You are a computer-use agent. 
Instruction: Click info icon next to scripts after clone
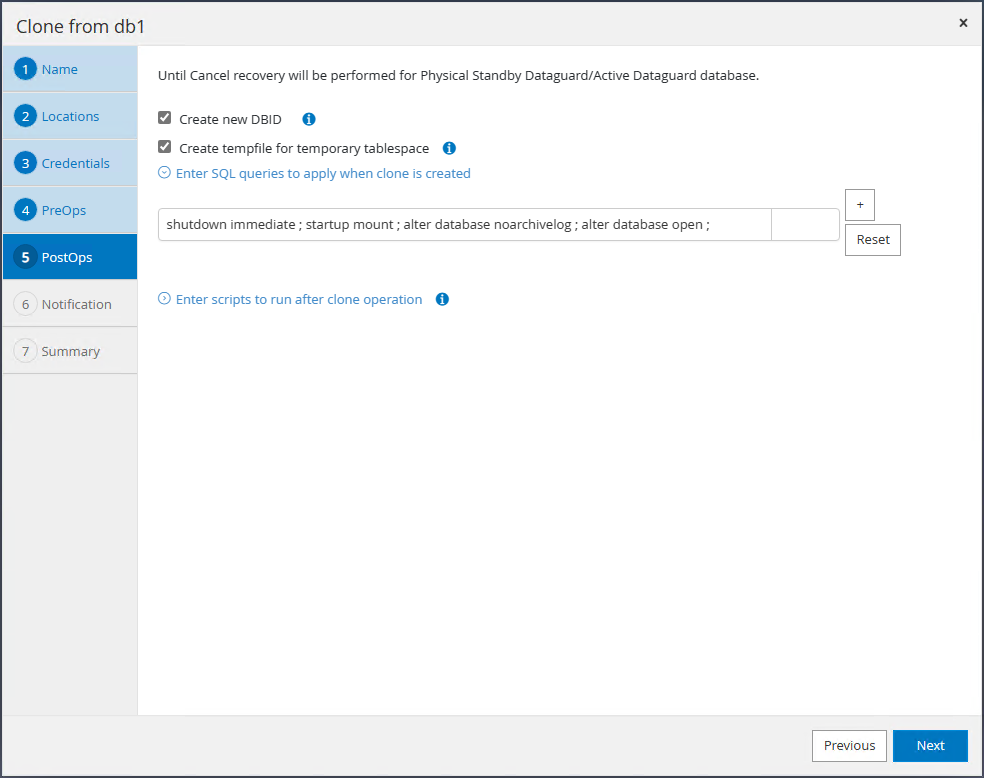pos(442,299)
